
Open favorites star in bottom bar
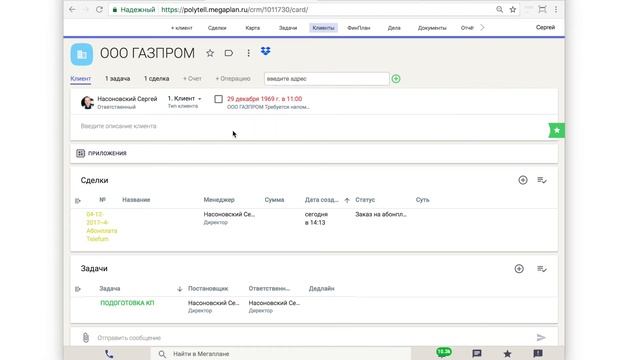click(x=507, y=353)
